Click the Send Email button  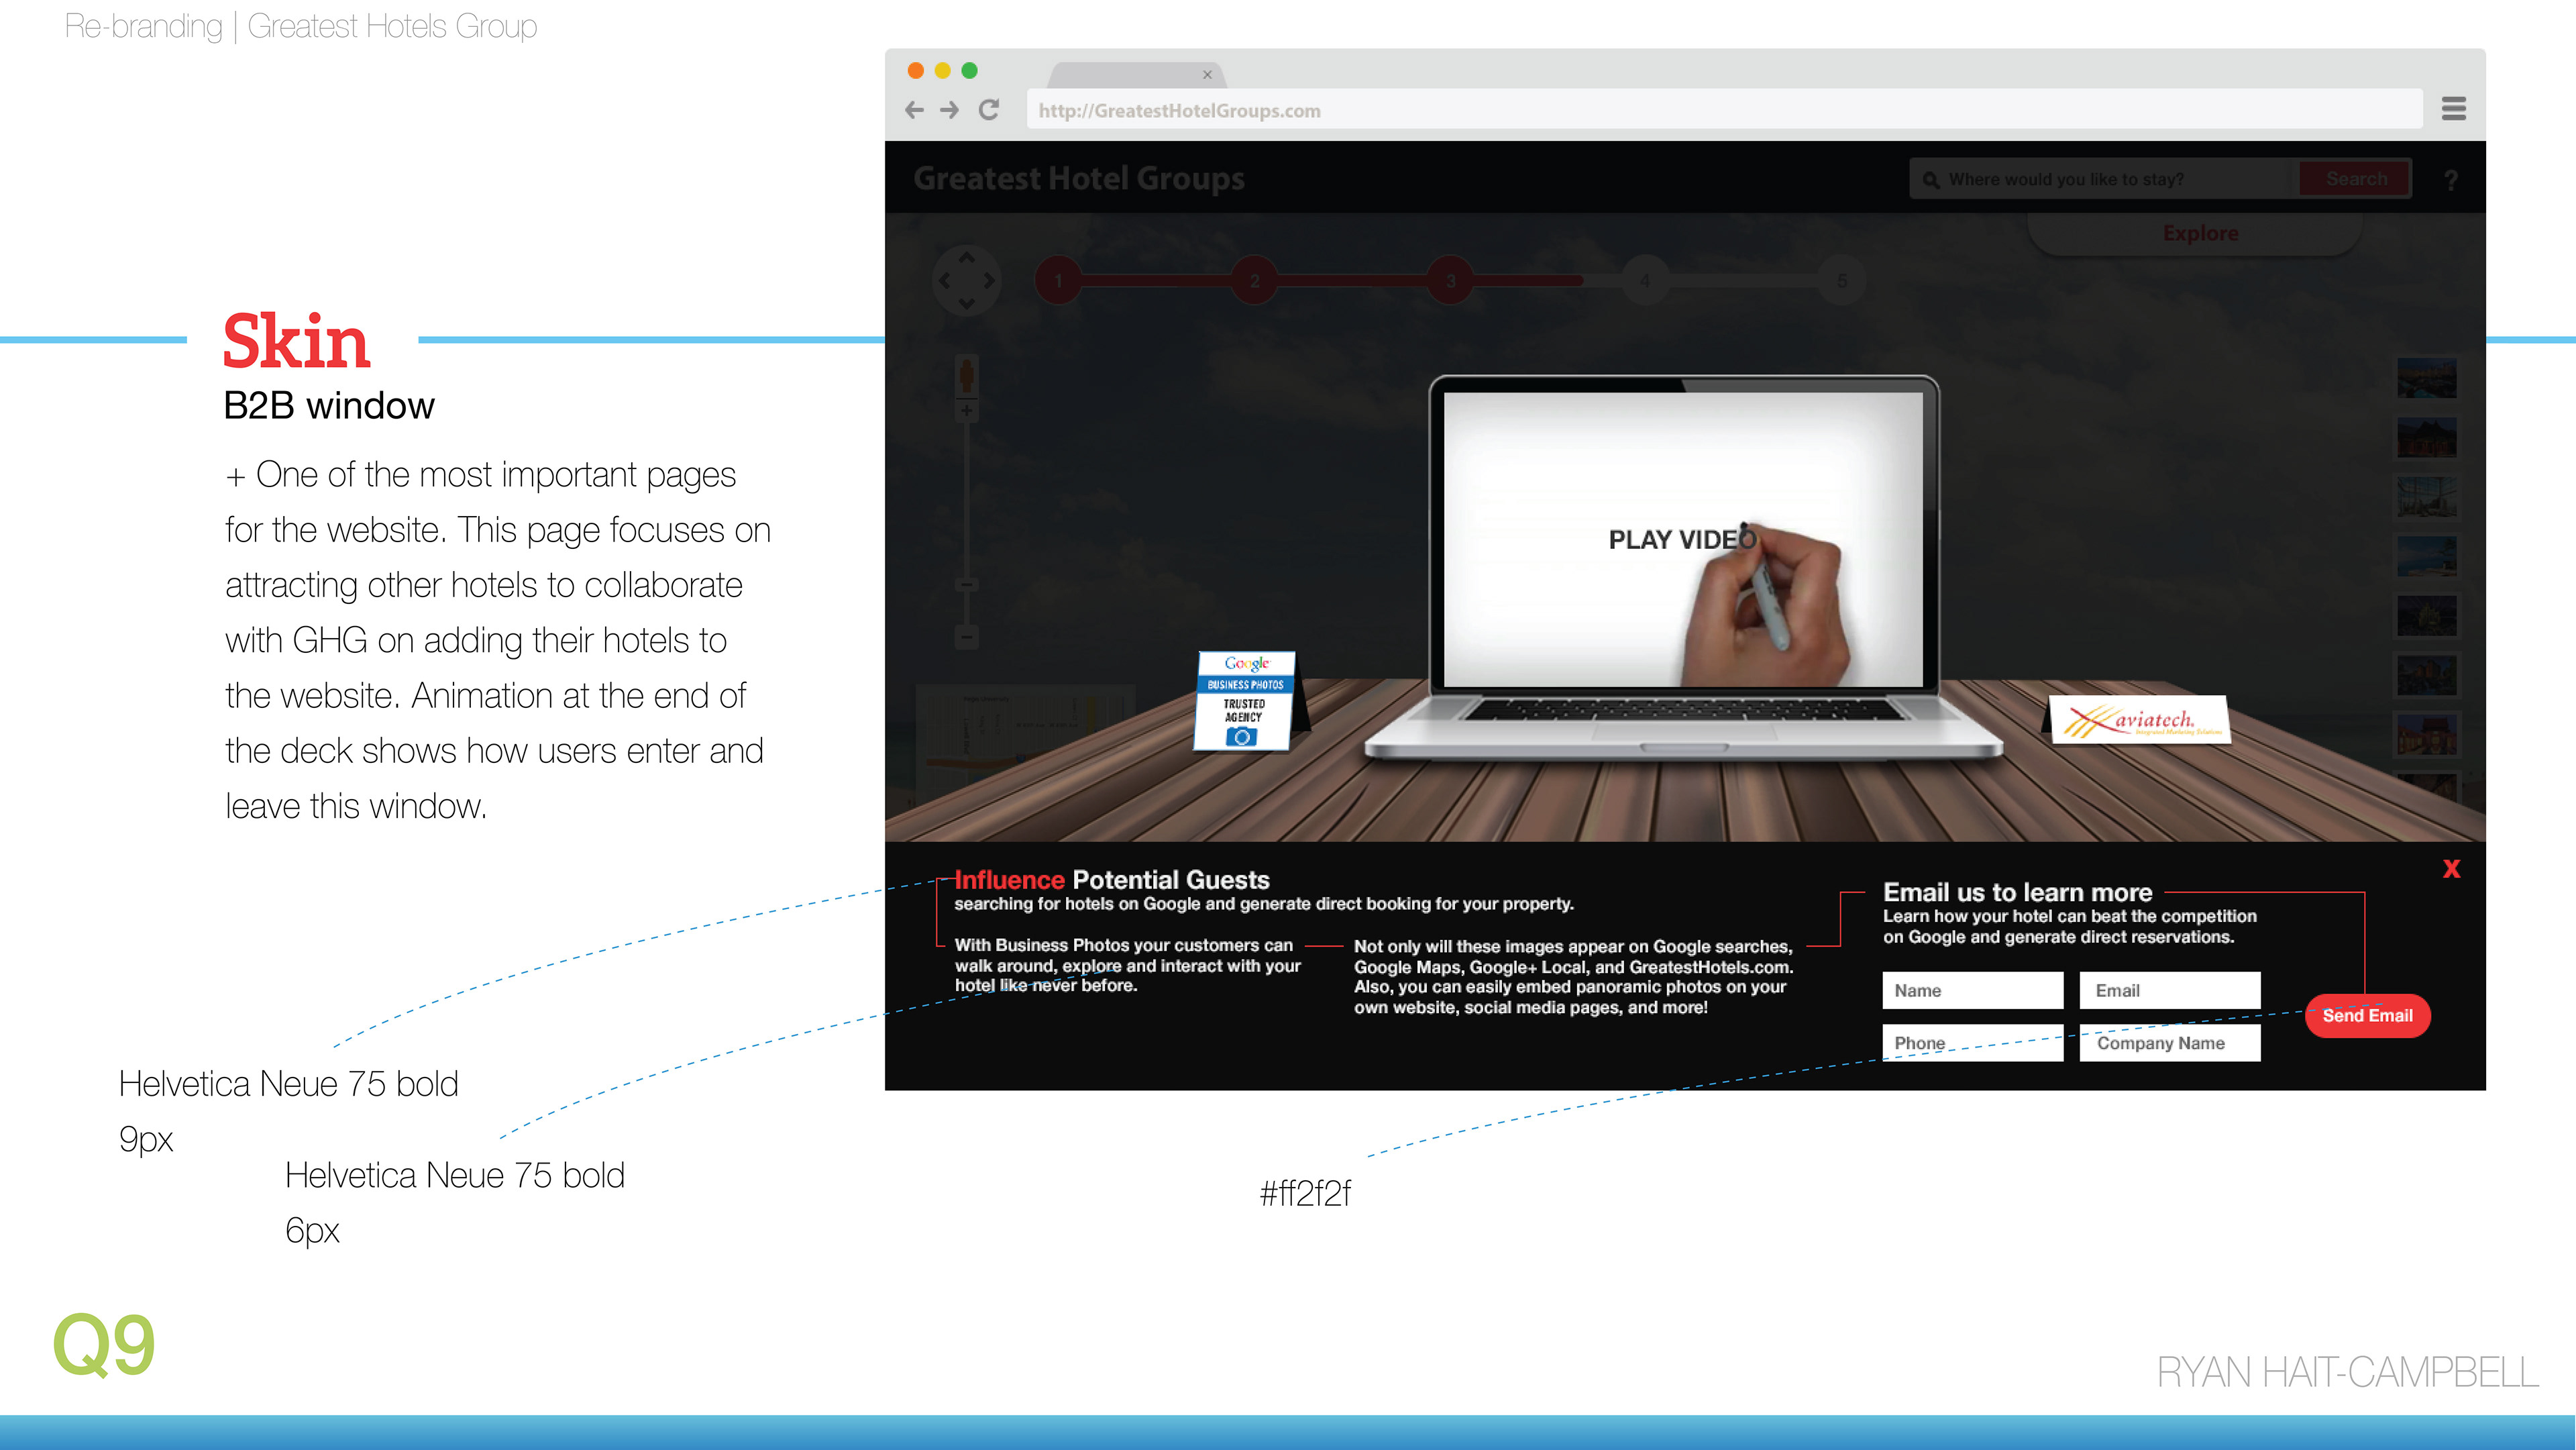[x=2367, y=1016]
